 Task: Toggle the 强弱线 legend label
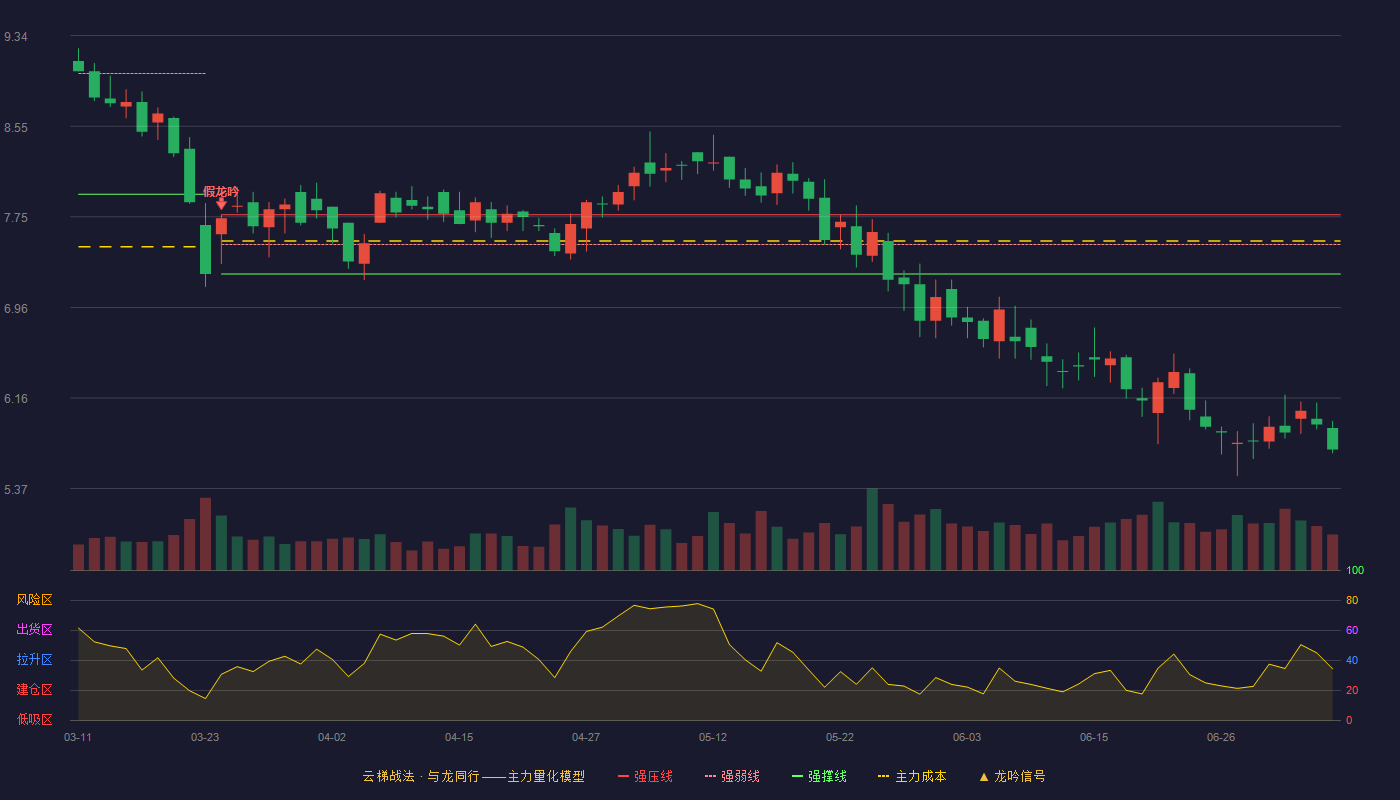740,777
